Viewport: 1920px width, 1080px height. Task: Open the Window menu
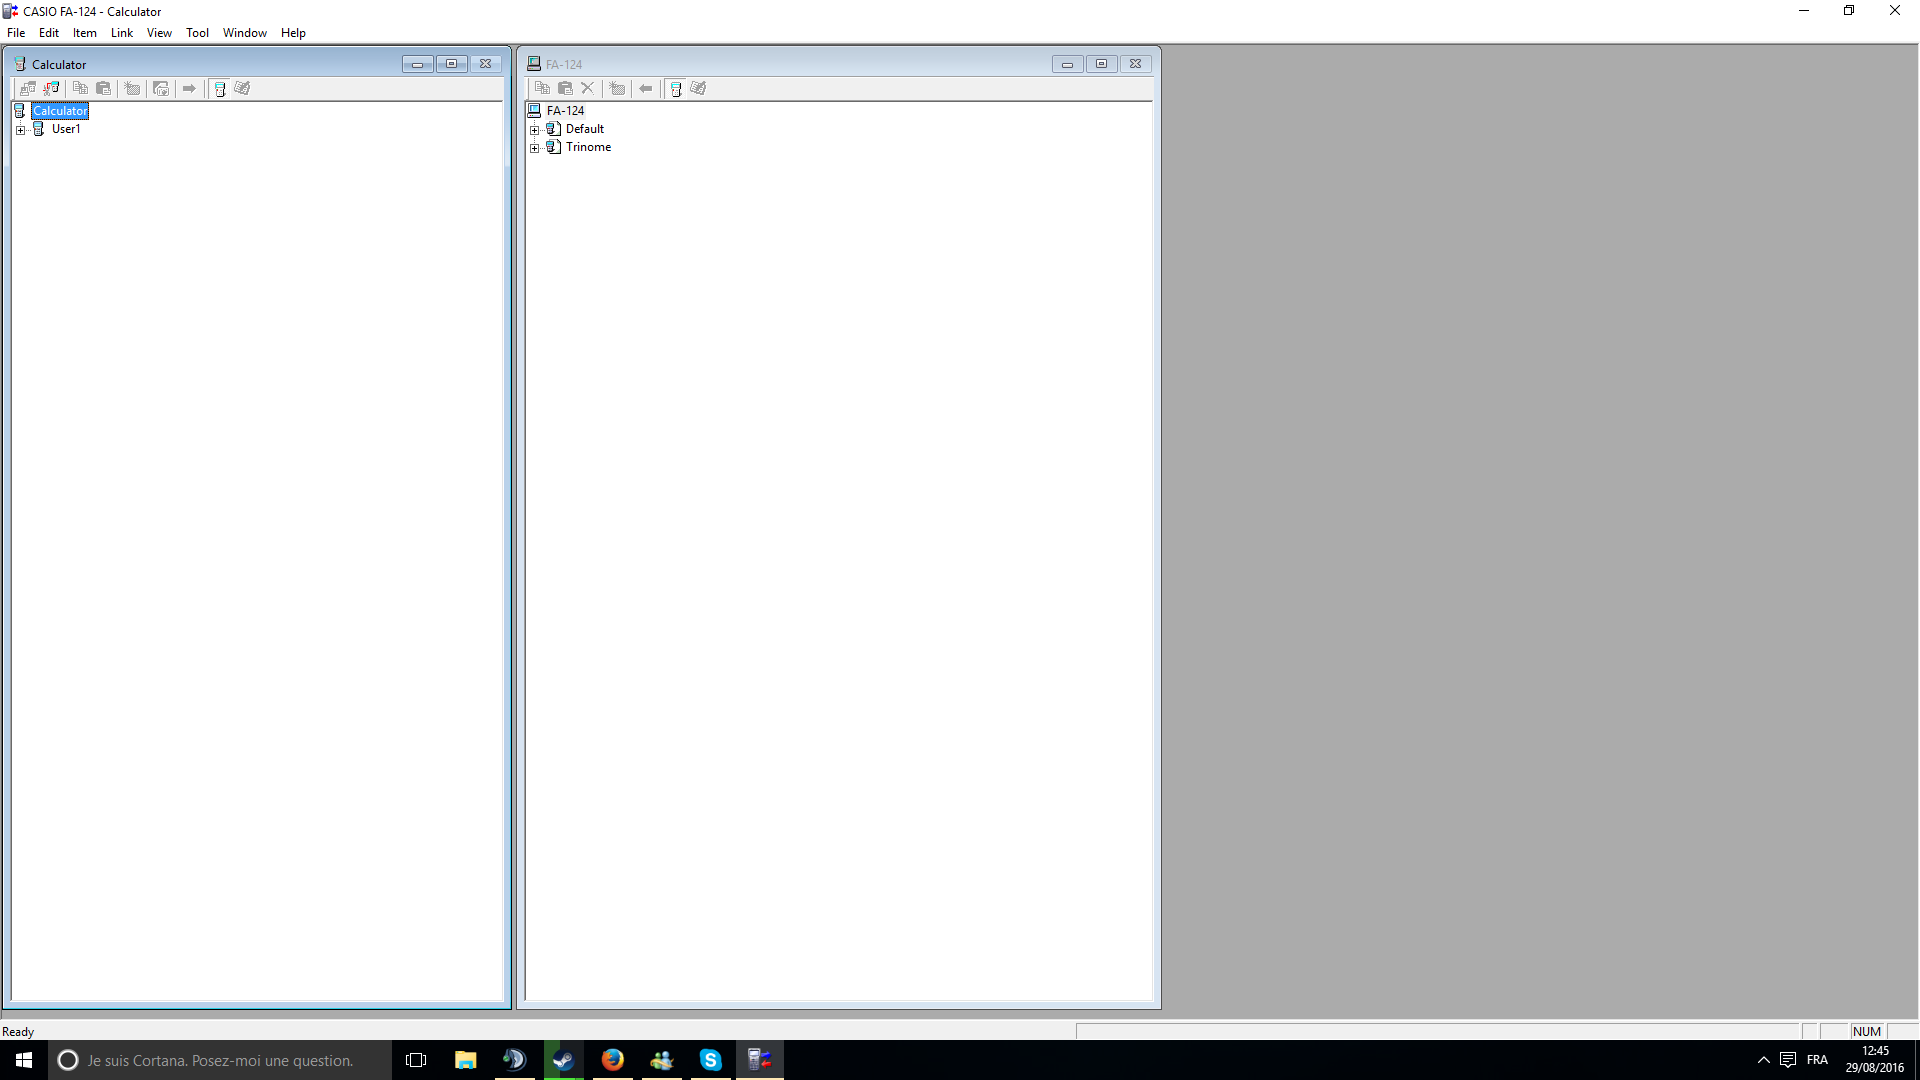coord(245,33)
